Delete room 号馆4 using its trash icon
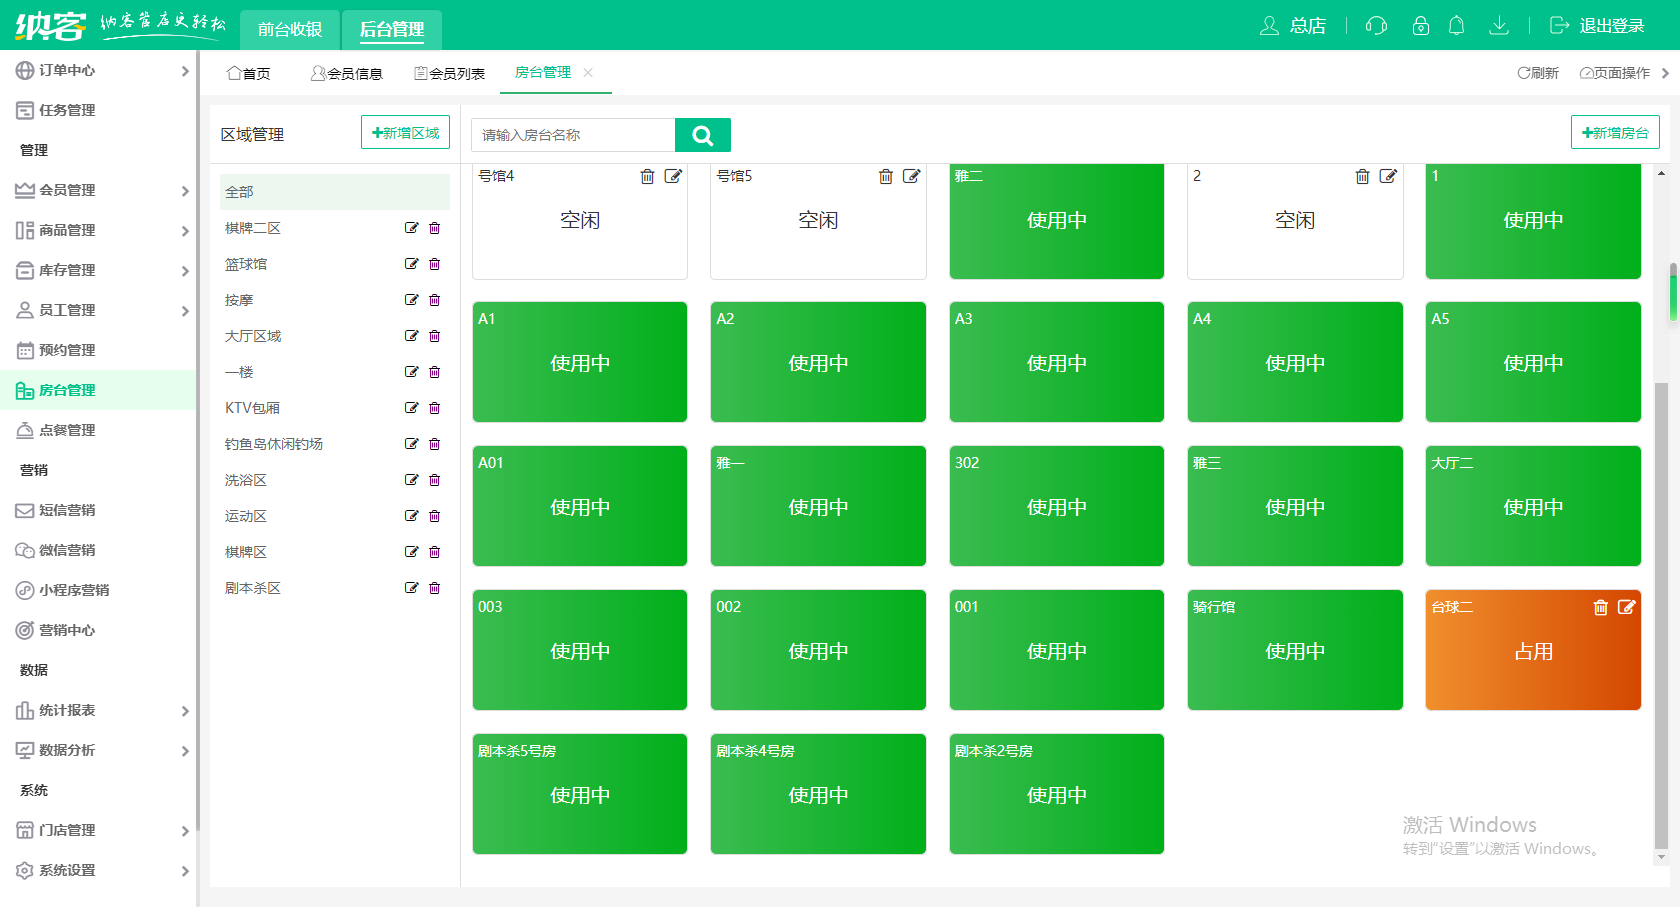The image size is (1680, 907). [647, 176]
